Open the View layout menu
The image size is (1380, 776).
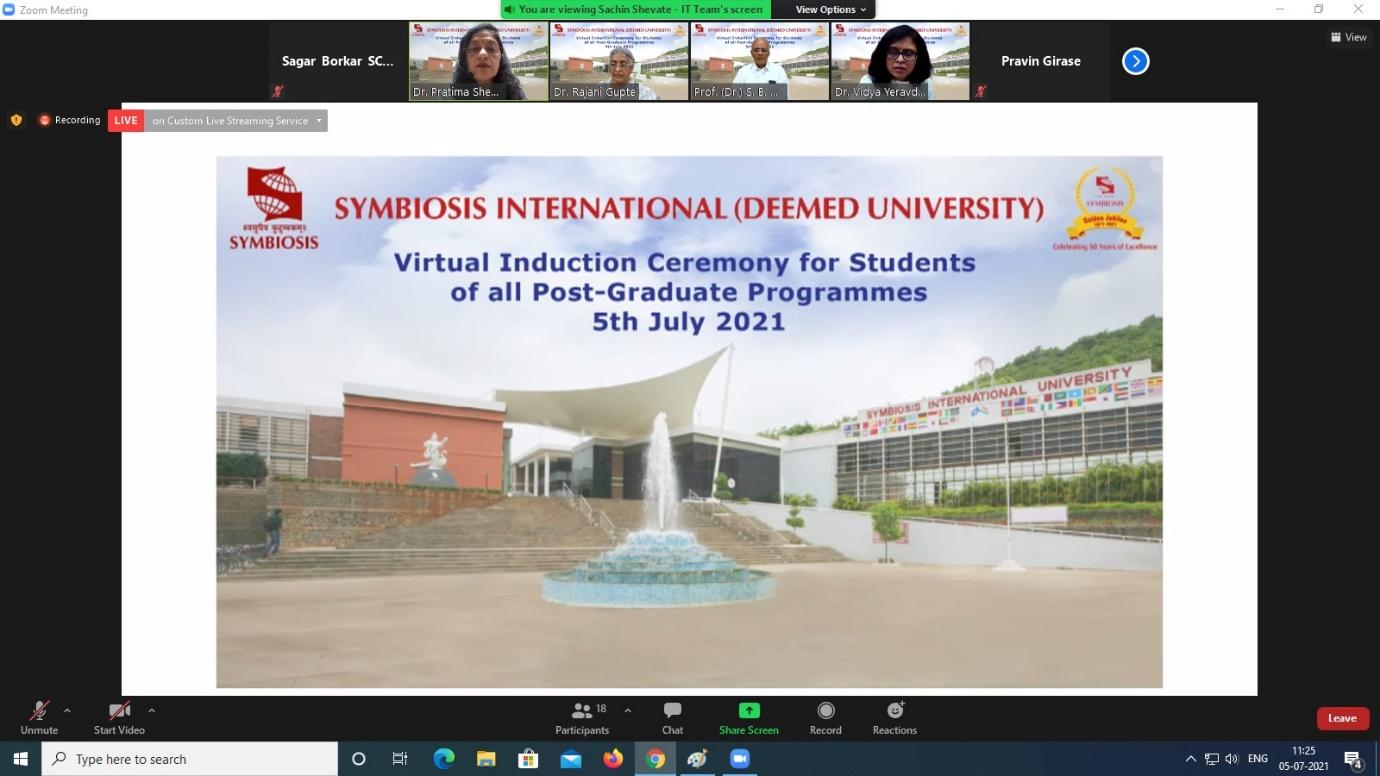[1348, 37]
